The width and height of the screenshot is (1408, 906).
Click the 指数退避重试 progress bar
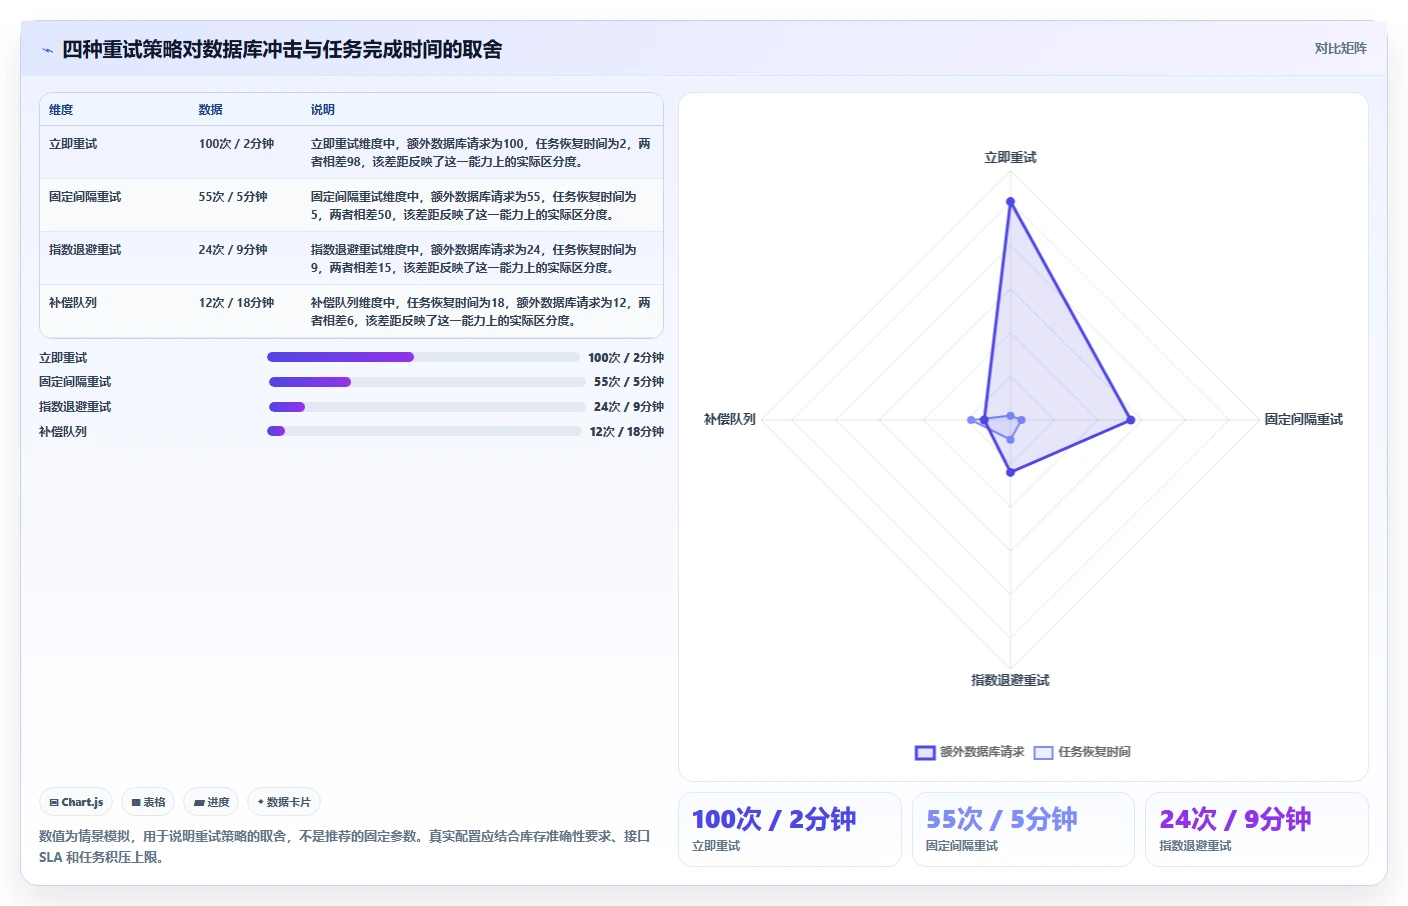pos(427,407)
